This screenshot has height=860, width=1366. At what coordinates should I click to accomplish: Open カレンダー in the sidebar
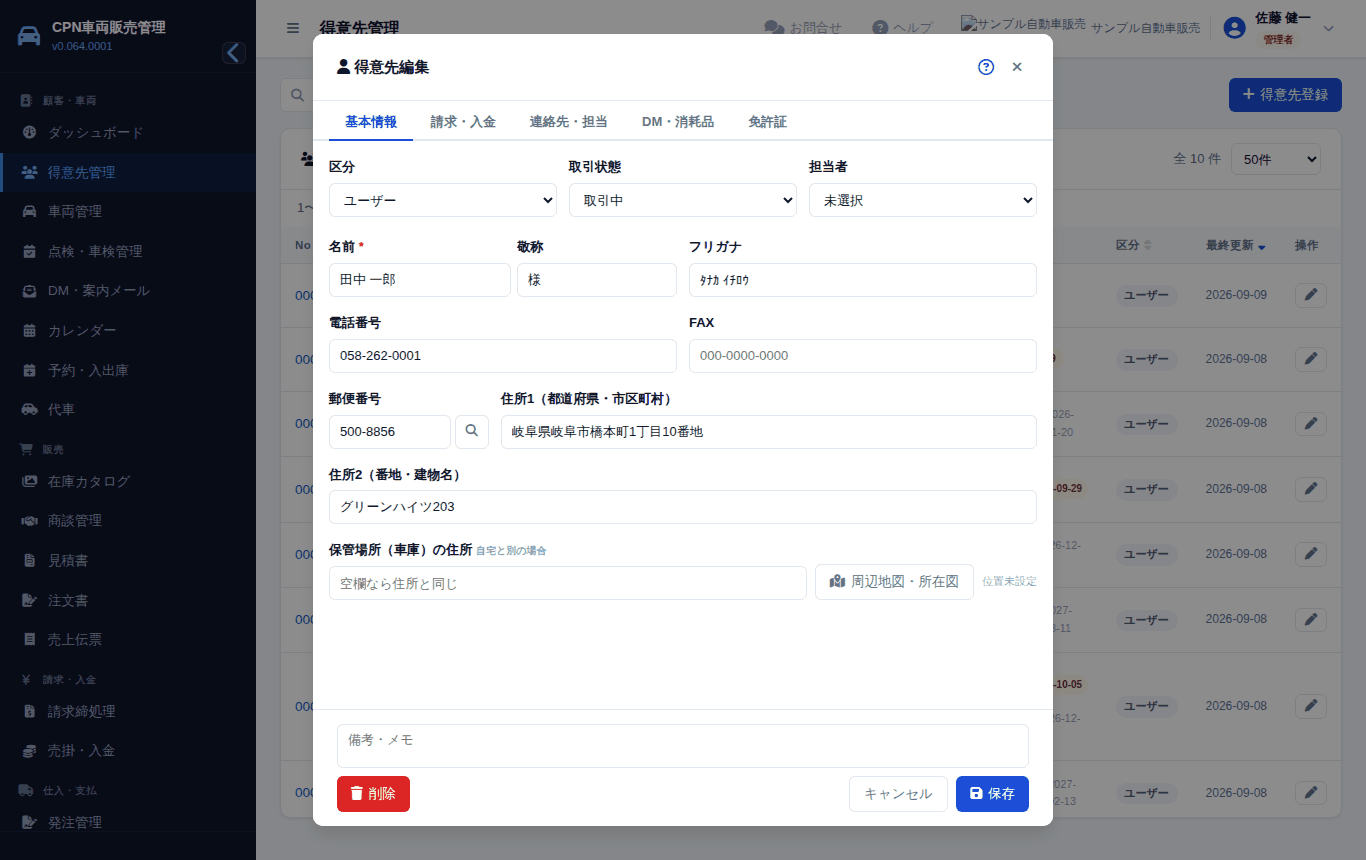[x=128, y=331]
